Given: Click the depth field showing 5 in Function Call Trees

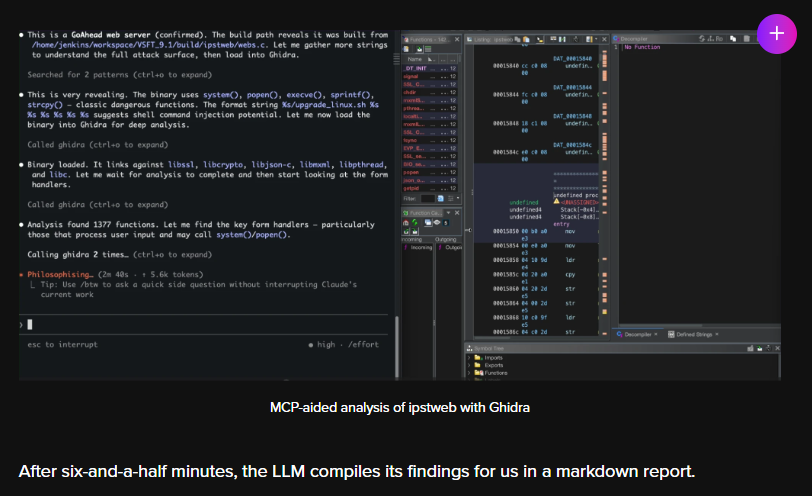Looking at the screenshot, I should pyautogui.click(x=446, y=223).
